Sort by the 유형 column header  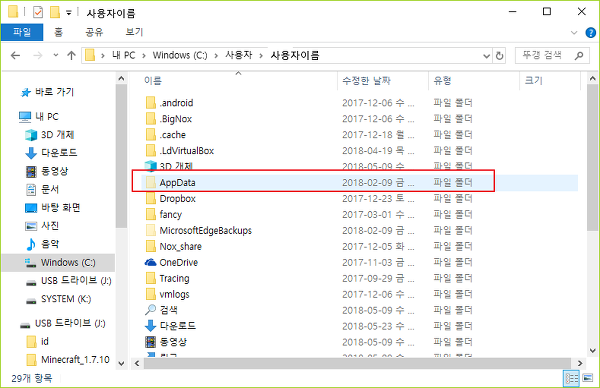coord(442,81)
